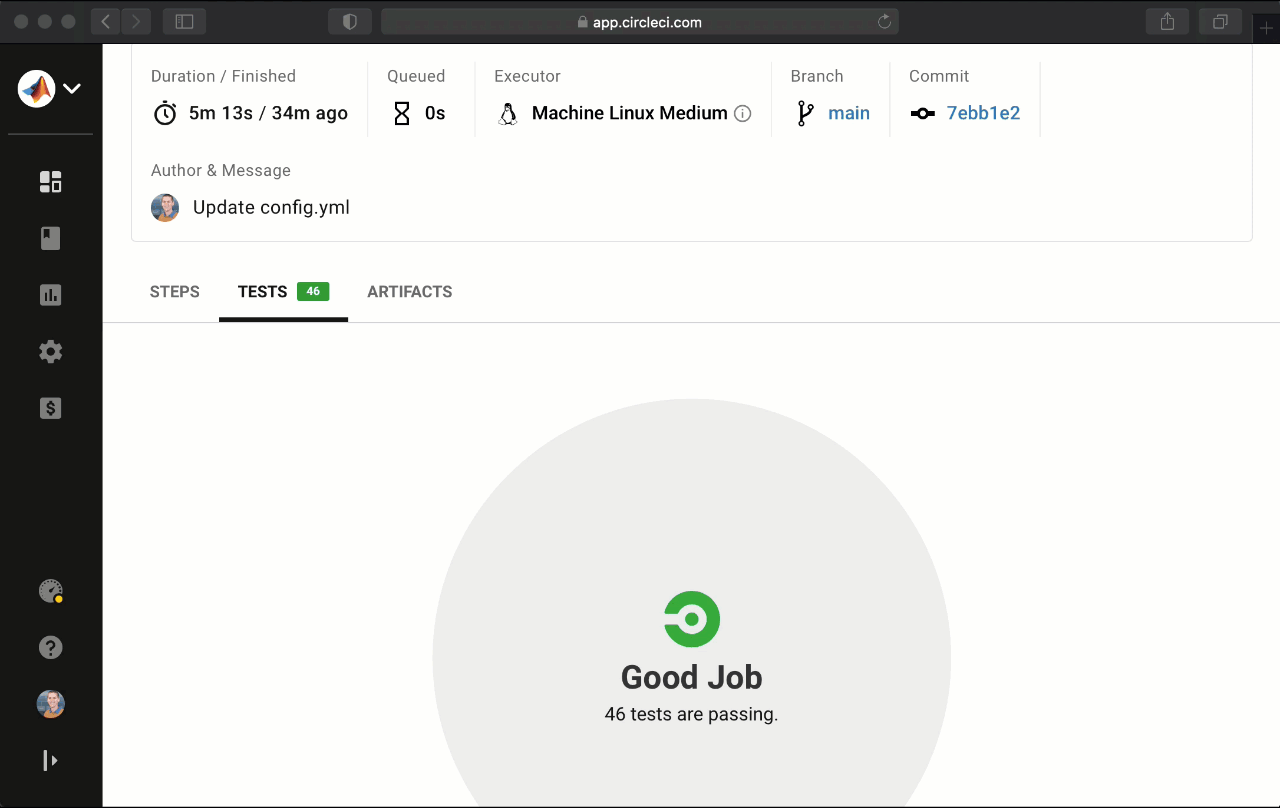Switch to the ARTIFACTS tab
The width and height of the screenshot is (1280, 808).
click(x=409, y=292)
